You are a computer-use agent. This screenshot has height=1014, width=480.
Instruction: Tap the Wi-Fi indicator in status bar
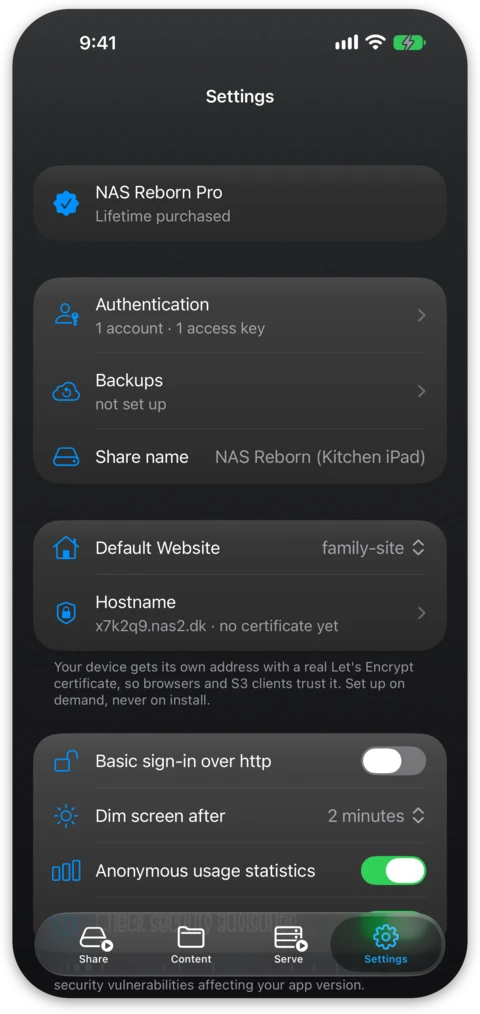(375, 43)
